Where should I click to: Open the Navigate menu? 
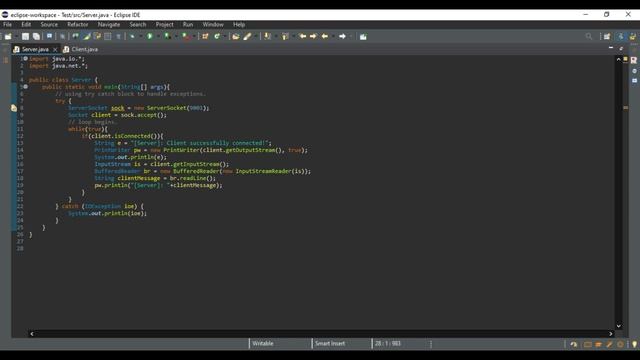pos(109,25)
